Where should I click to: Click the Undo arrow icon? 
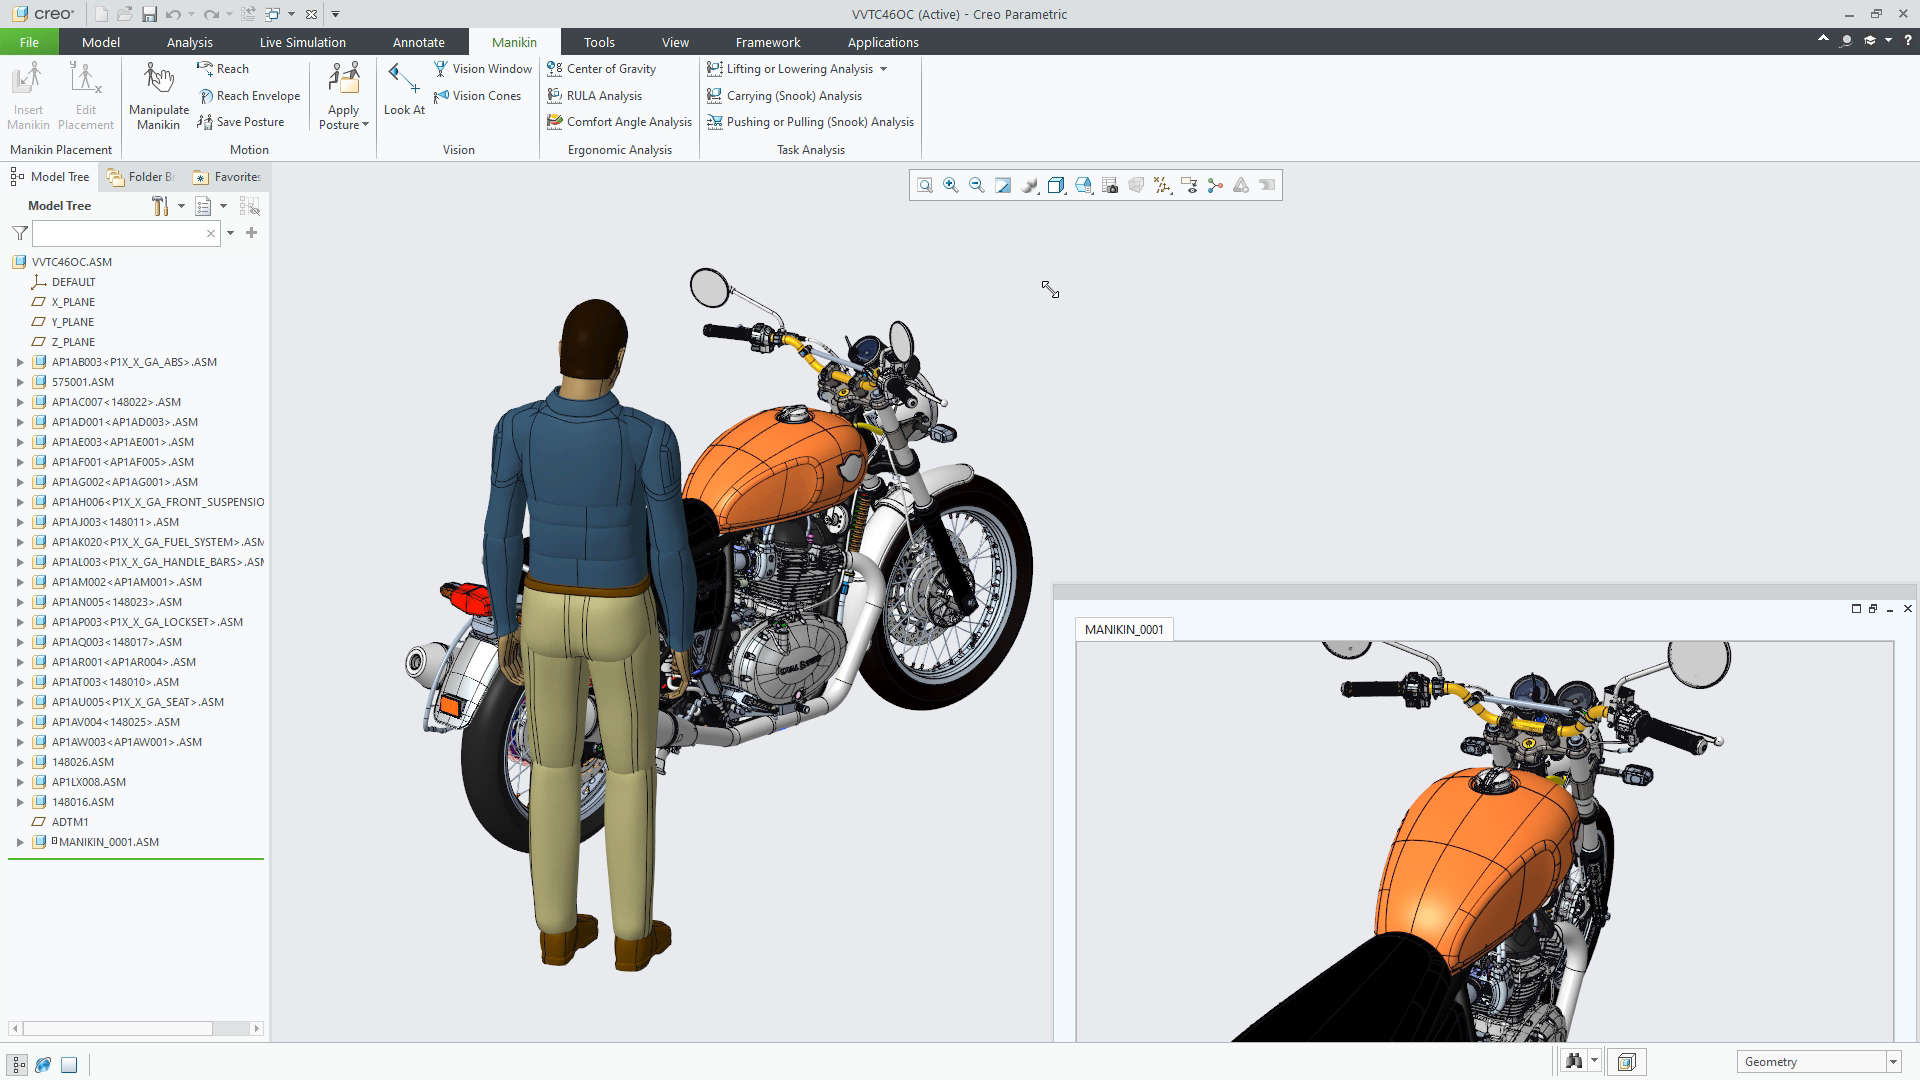[x=173, y=14]
